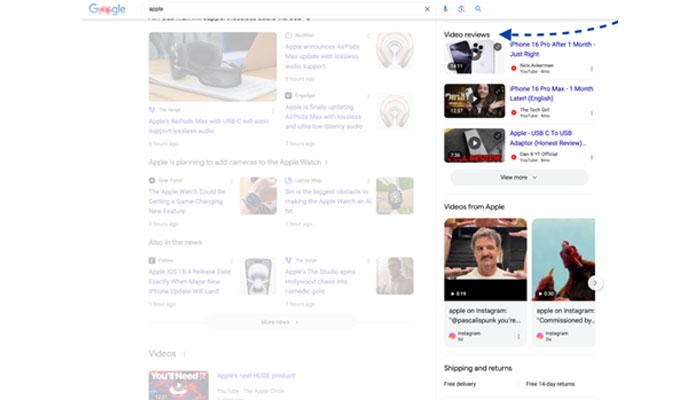700x400 pixels.
Task: Click the More news button
Action: coord(280,322)
